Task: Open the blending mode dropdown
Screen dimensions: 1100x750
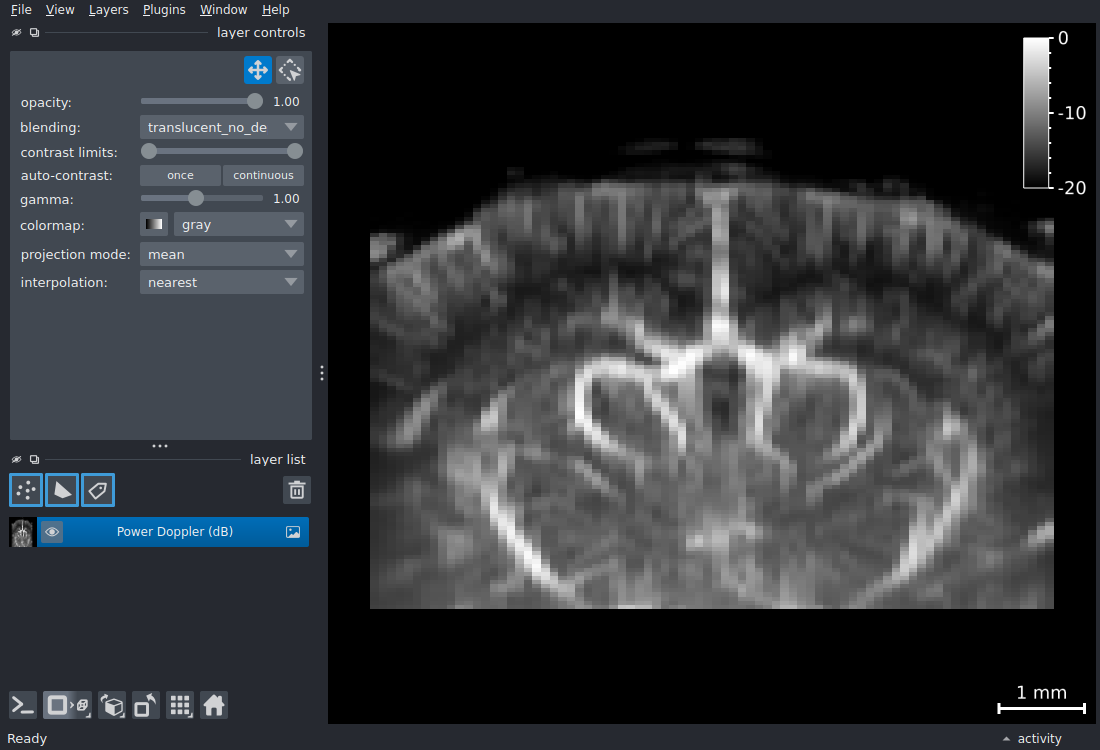Action: coord(222,127)
